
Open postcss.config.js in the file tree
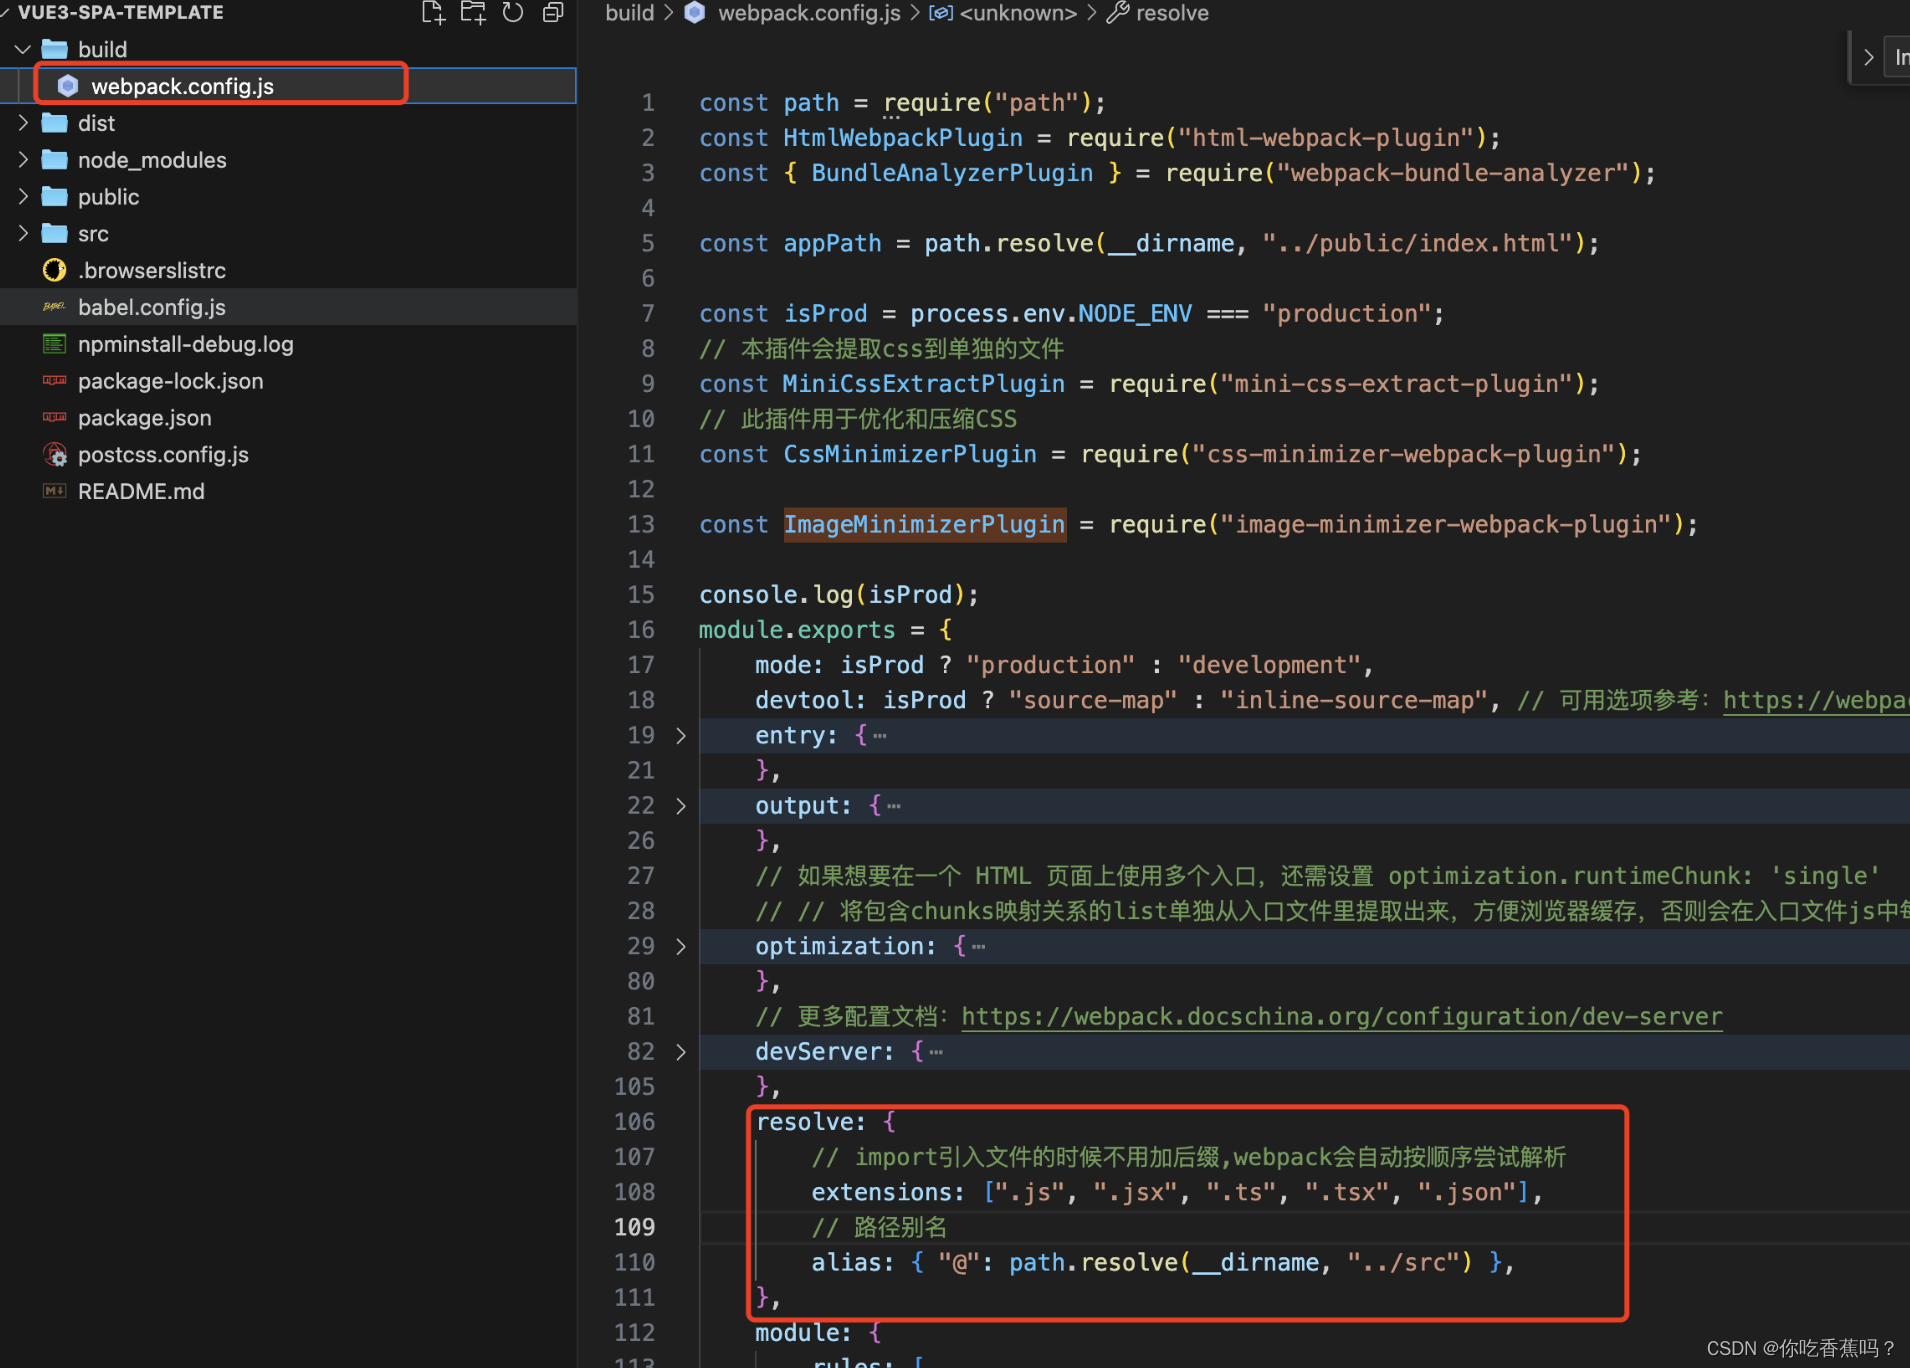pyautogui.click(x=164, y=455)
